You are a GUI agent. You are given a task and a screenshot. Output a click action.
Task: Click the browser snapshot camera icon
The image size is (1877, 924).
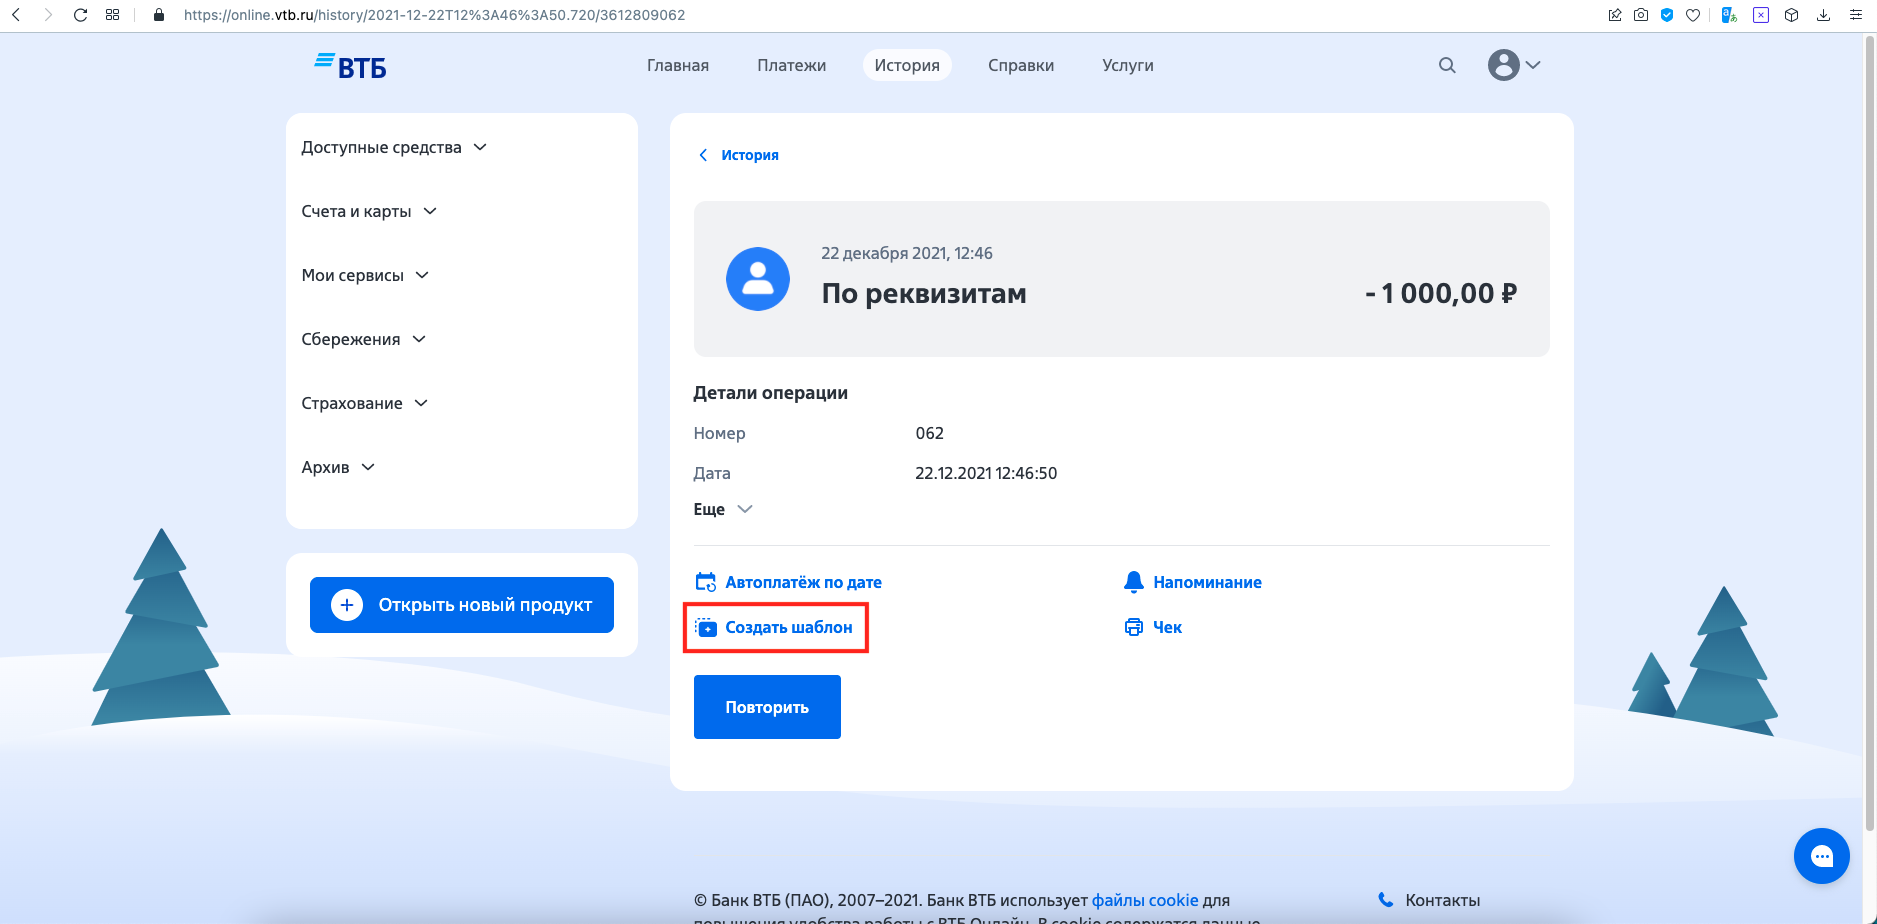(1641, 15)
